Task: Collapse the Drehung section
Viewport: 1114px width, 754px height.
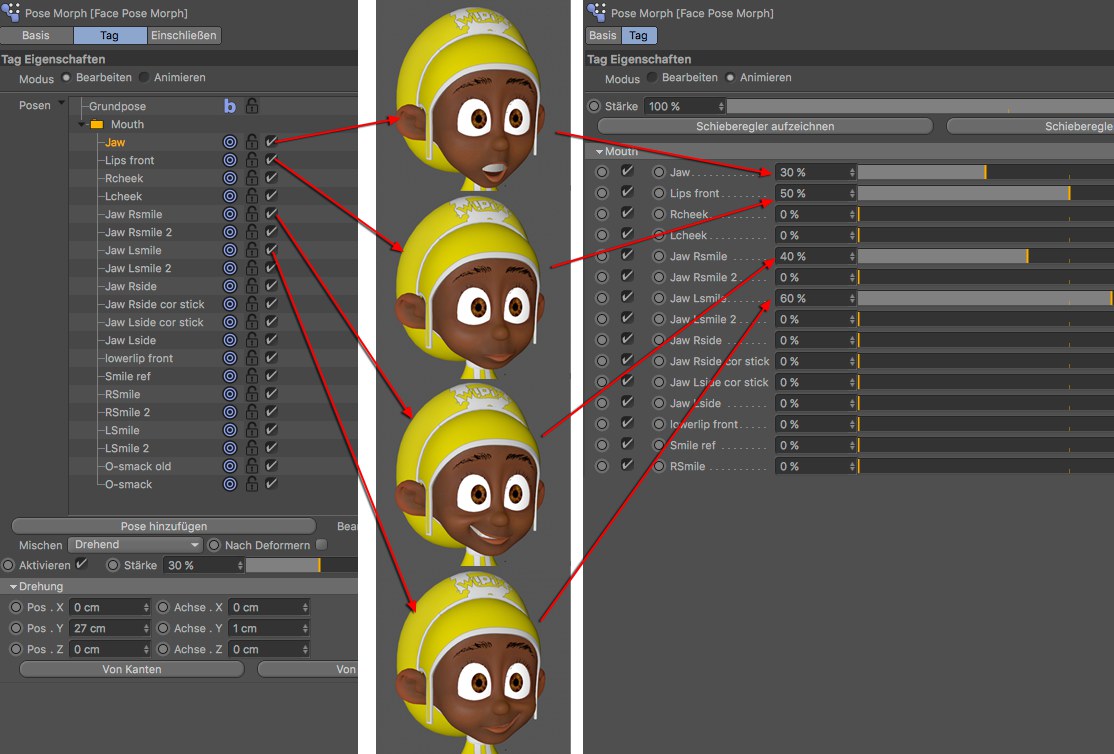Action: coord(13,587)
